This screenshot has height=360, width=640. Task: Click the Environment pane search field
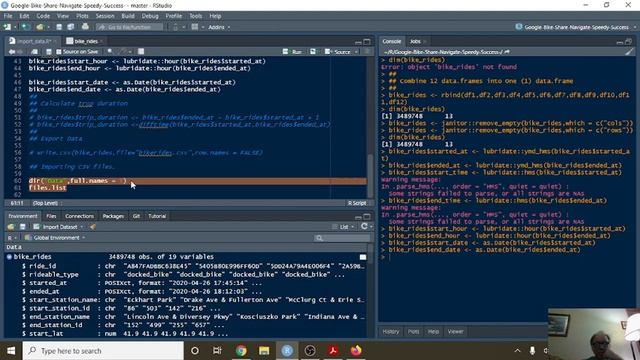342,238
